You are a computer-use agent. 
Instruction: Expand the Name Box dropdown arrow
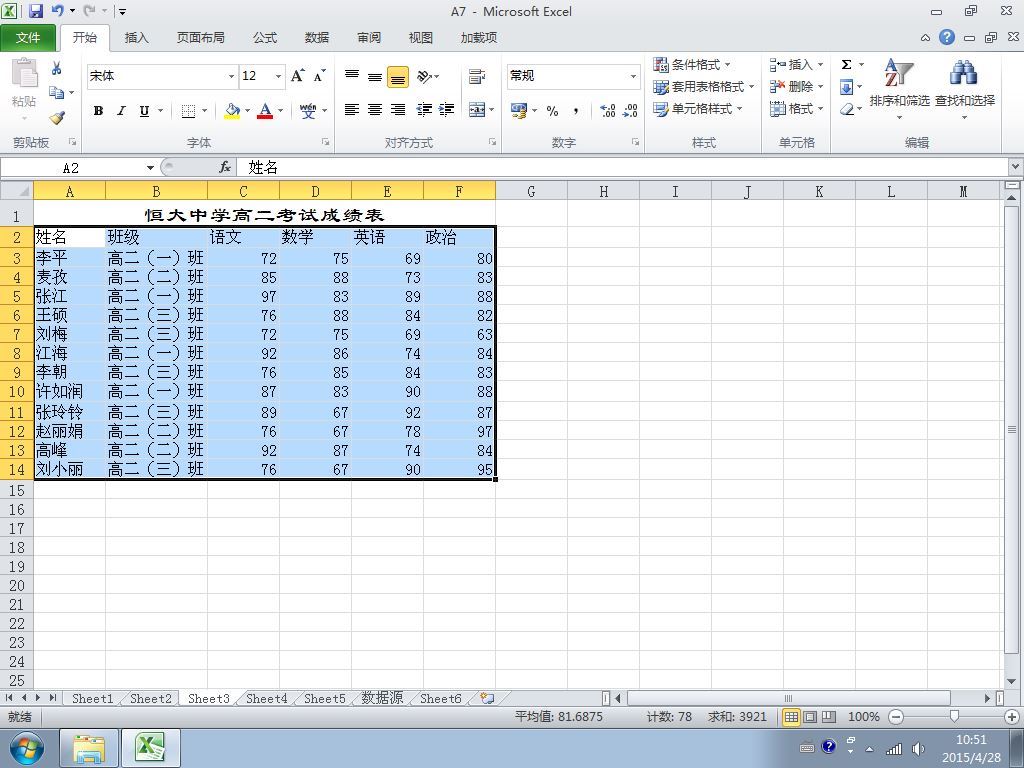pyautogui.click(x=150, y=168)
